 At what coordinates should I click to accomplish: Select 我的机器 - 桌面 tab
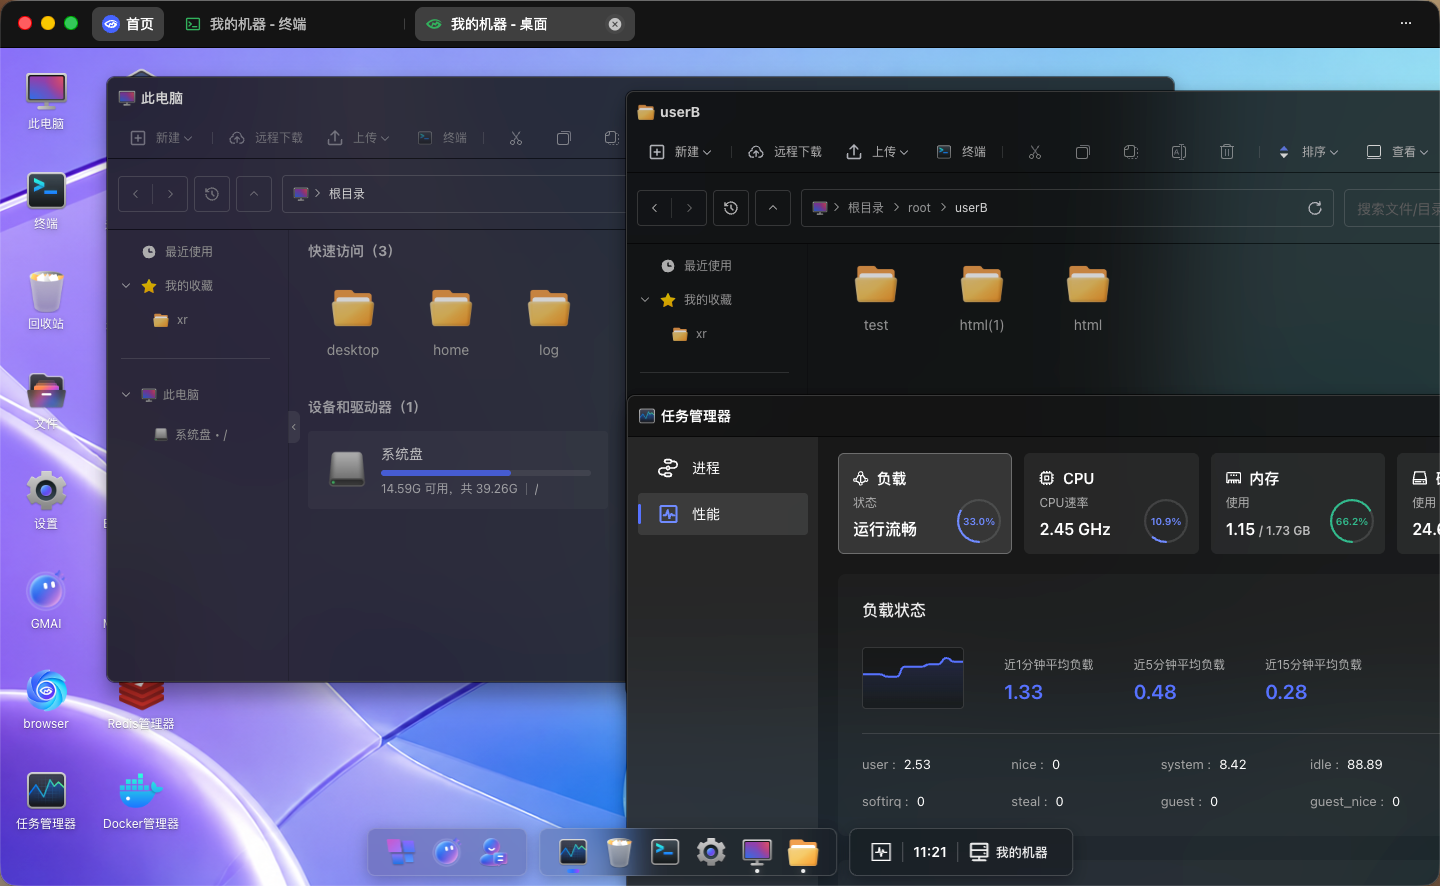click(525, 24)
